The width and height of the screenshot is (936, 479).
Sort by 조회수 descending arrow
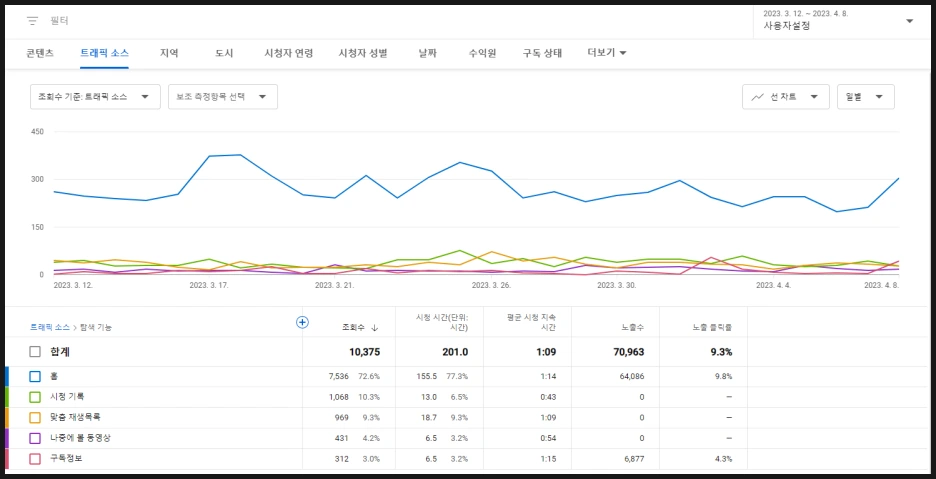374,327
